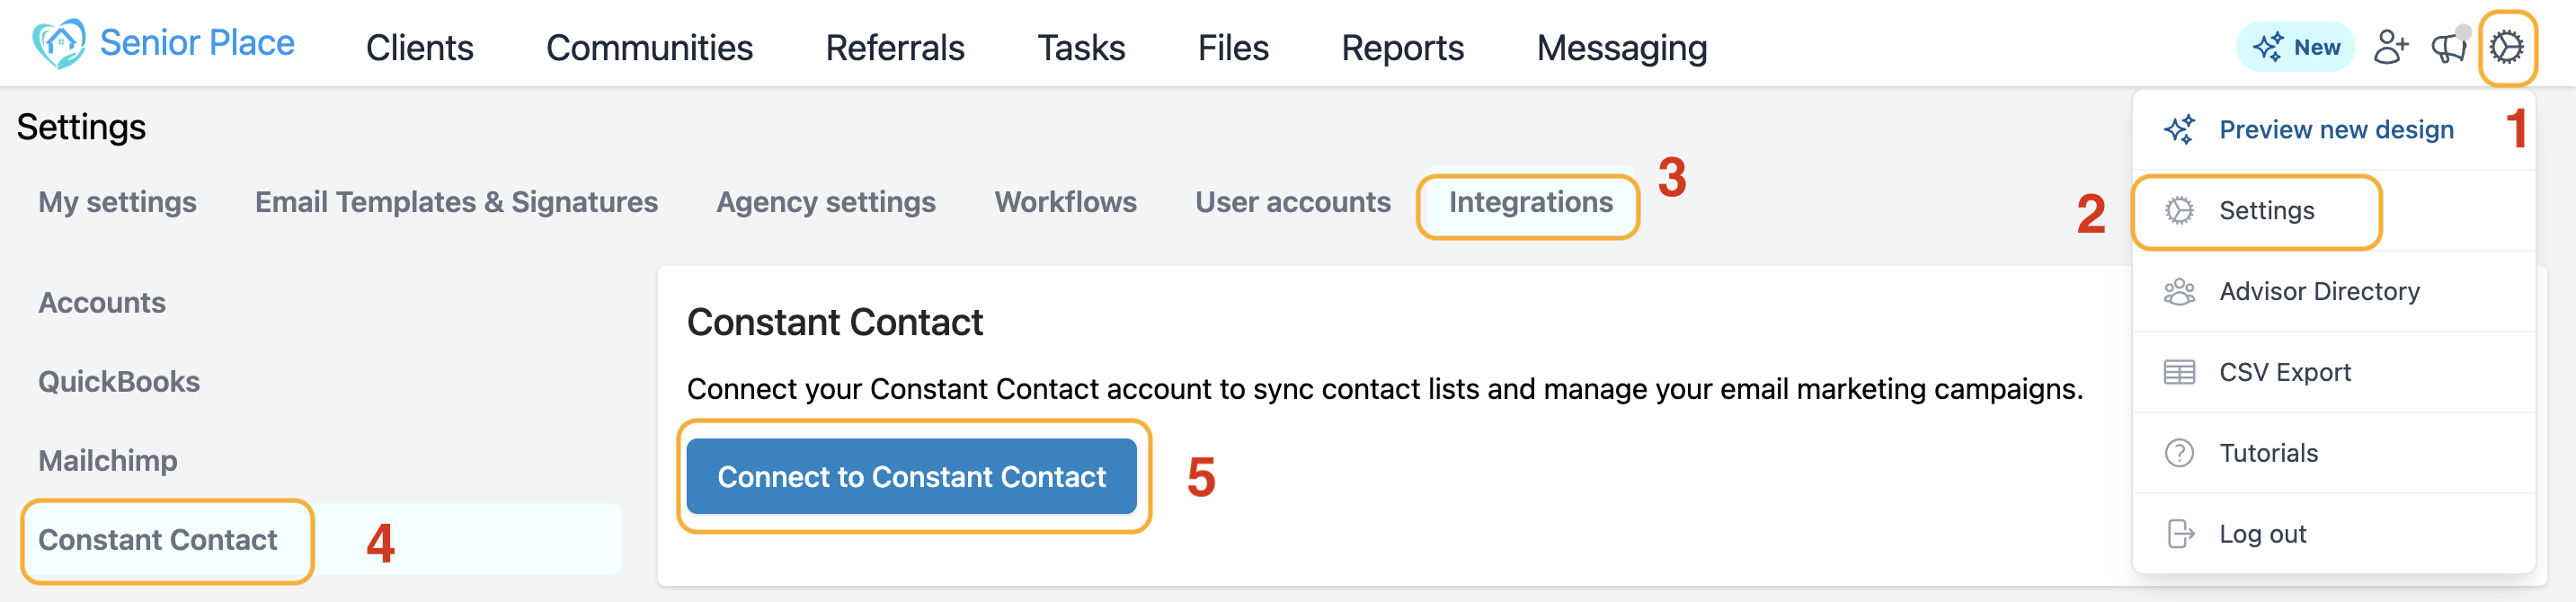
Task: Open the Reports page from navigation
Action: pos(1402,48)
